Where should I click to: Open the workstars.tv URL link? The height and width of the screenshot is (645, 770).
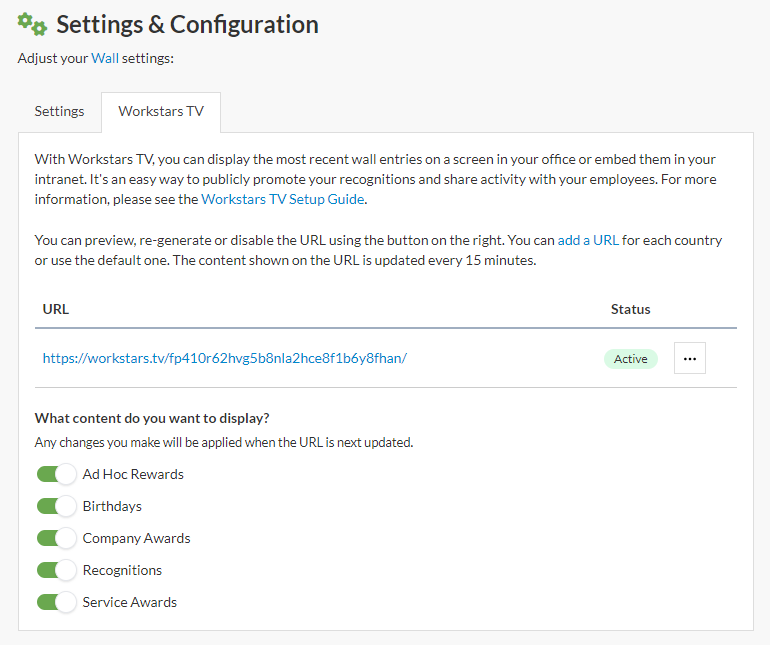(224, 358)
